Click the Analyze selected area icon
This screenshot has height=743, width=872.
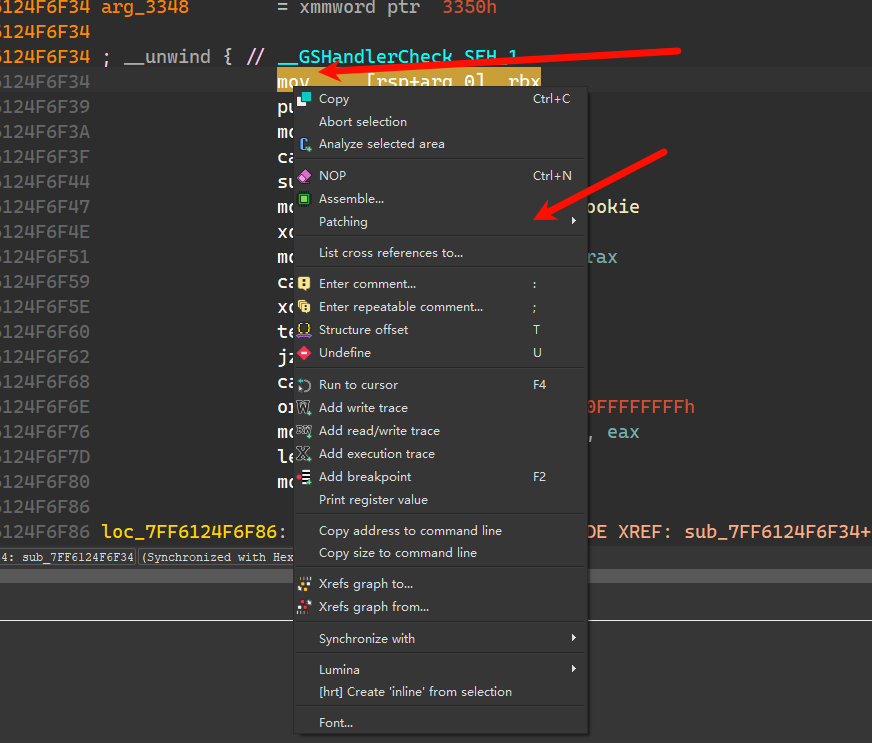tap(305, 144)
